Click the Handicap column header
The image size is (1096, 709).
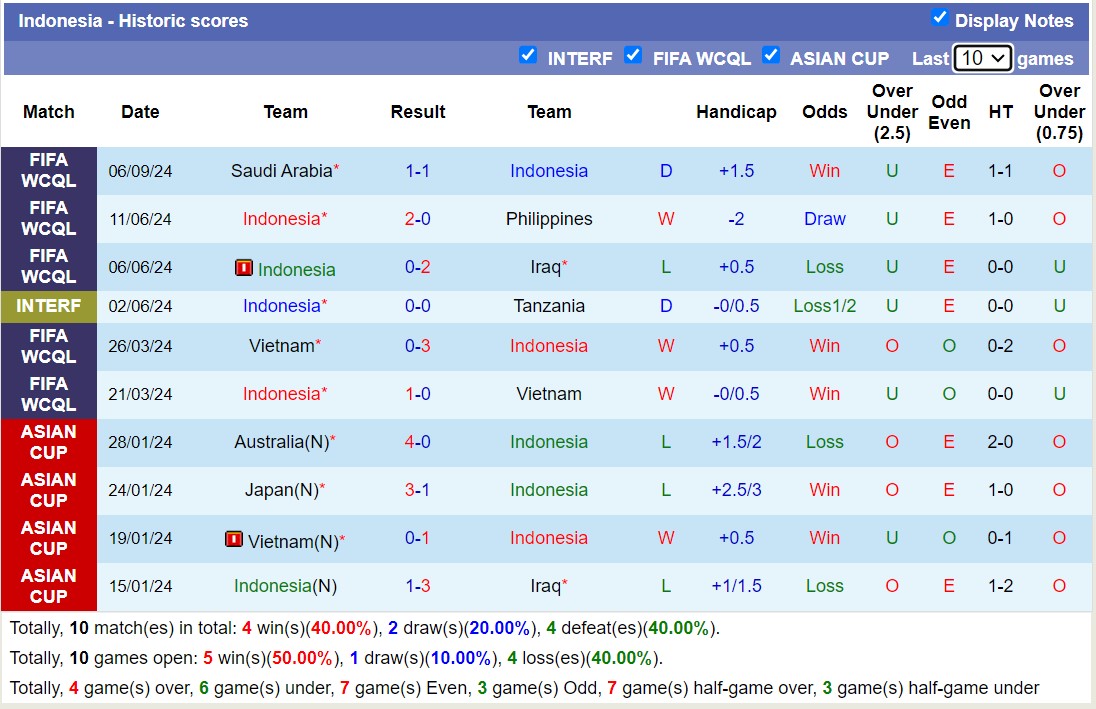click(x=736, y=112)
